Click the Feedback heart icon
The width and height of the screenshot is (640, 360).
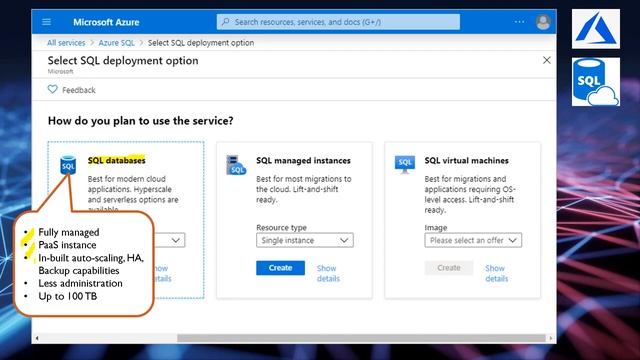coord(53,89)
